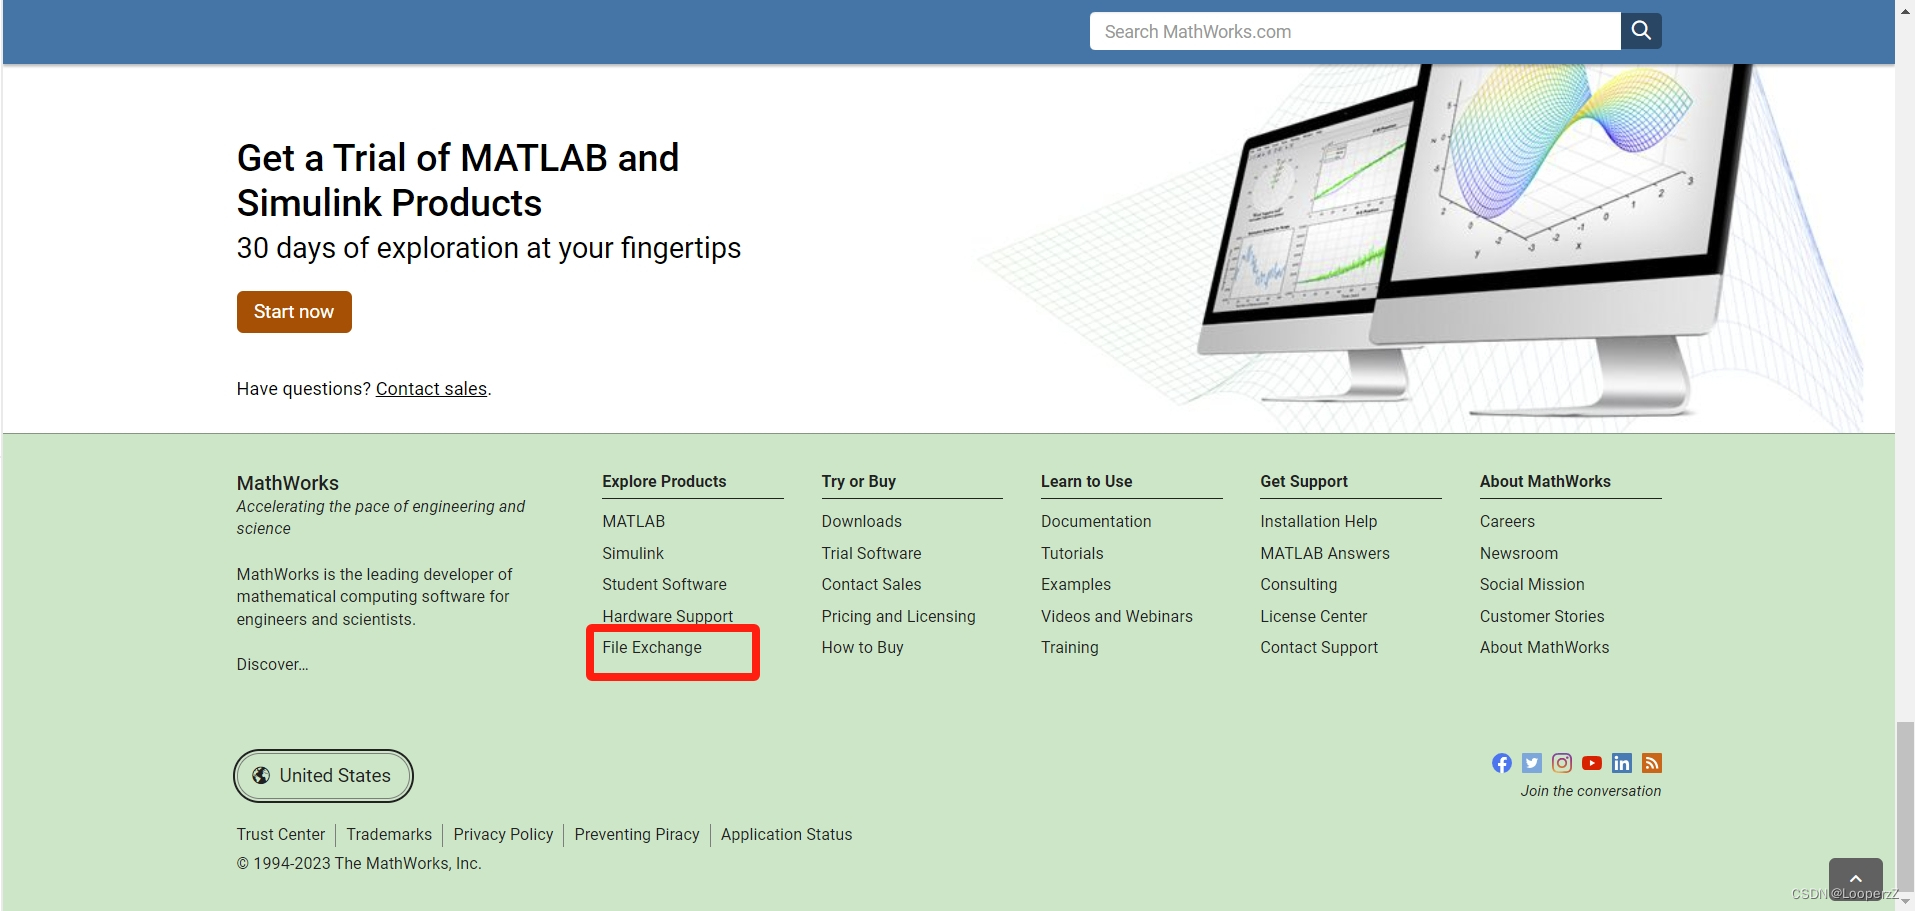Click the scroll-to-top arrow button
The image size is (1915, 911).
click(1856, 877)
